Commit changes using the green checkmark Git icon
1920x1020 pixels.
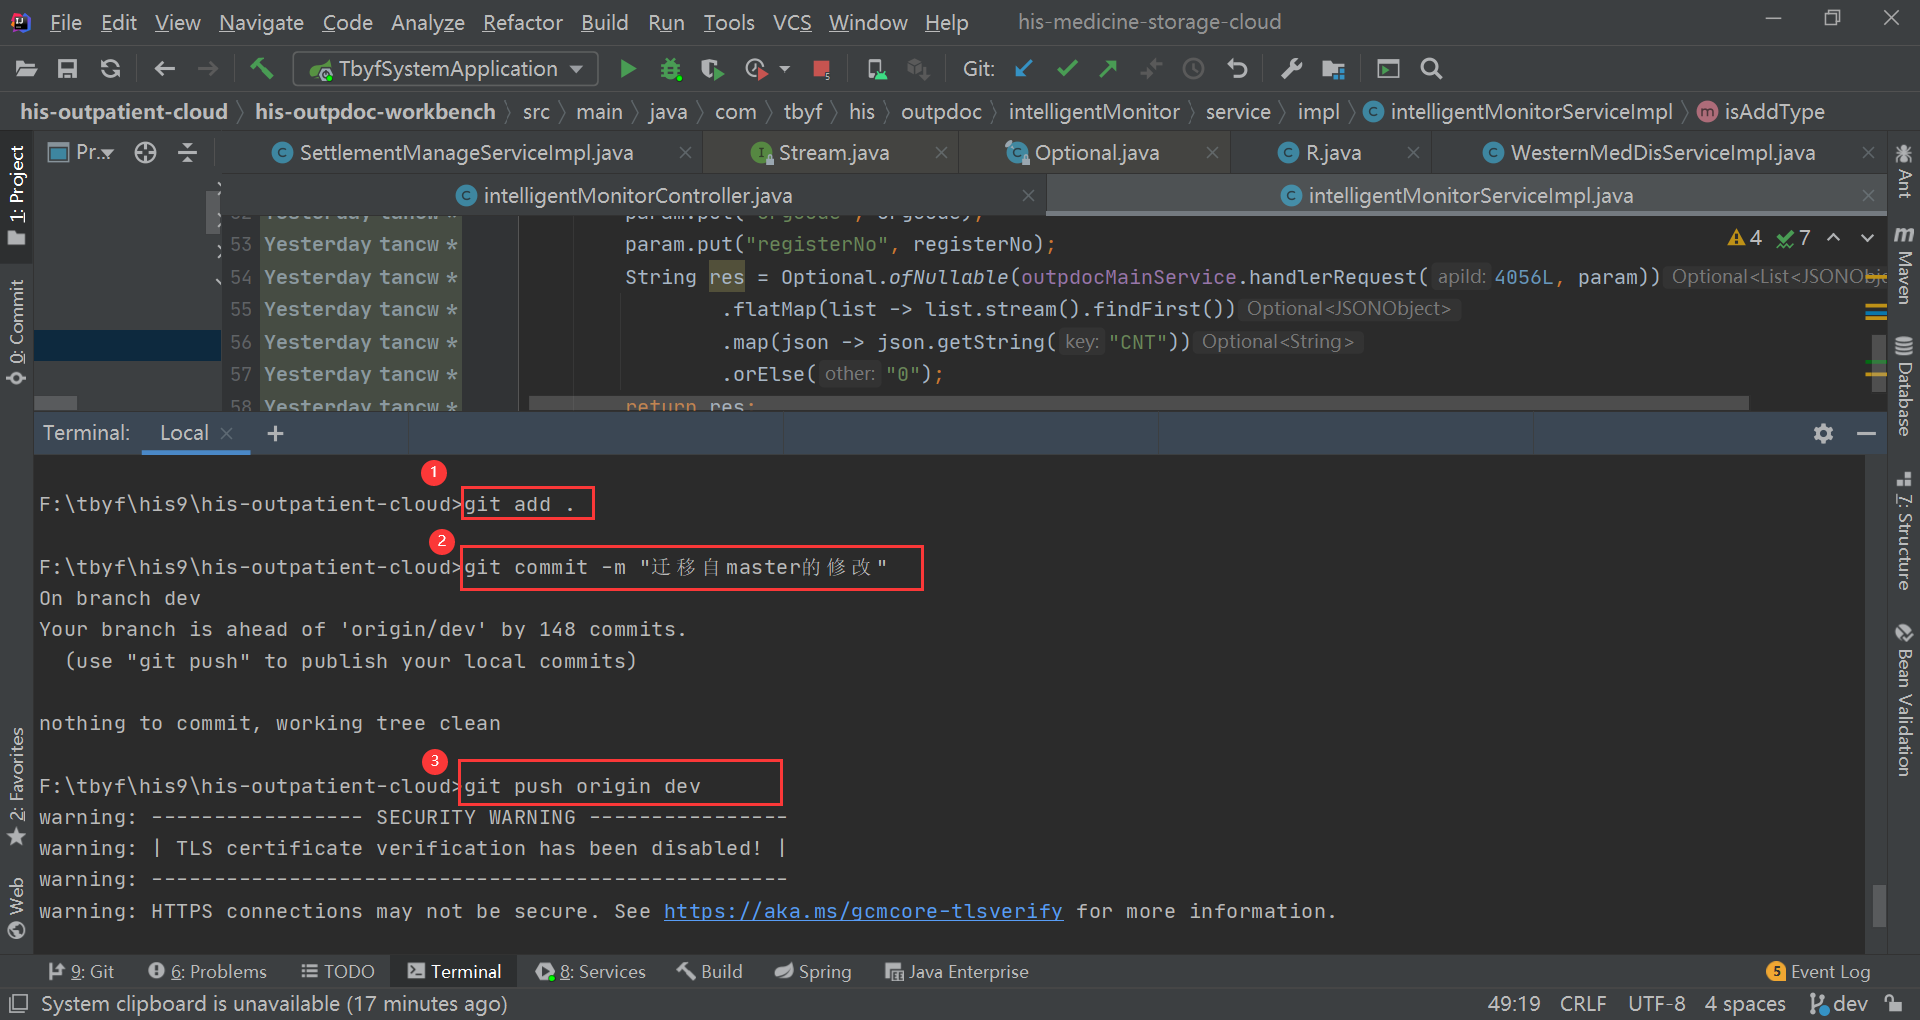1066,68
